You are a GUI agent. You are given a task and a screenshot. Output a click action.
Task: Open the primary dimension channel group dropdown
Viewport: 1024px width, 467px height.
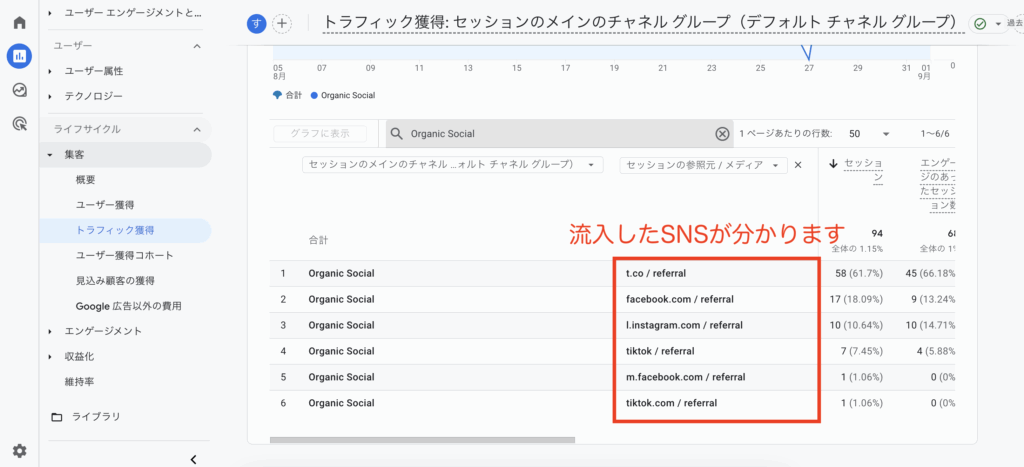click(453, 165)
